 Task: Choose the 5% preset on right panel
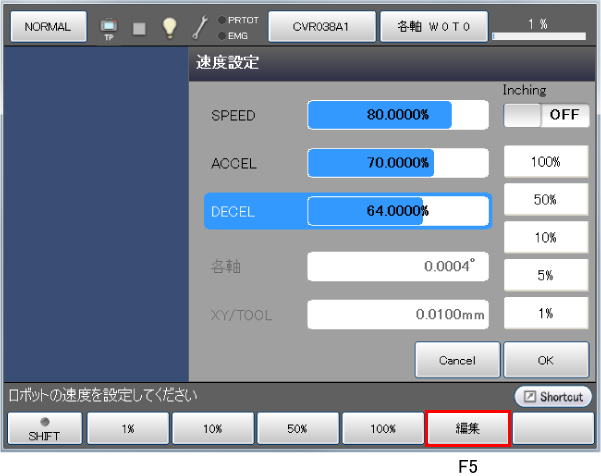(x=545, y=276)
